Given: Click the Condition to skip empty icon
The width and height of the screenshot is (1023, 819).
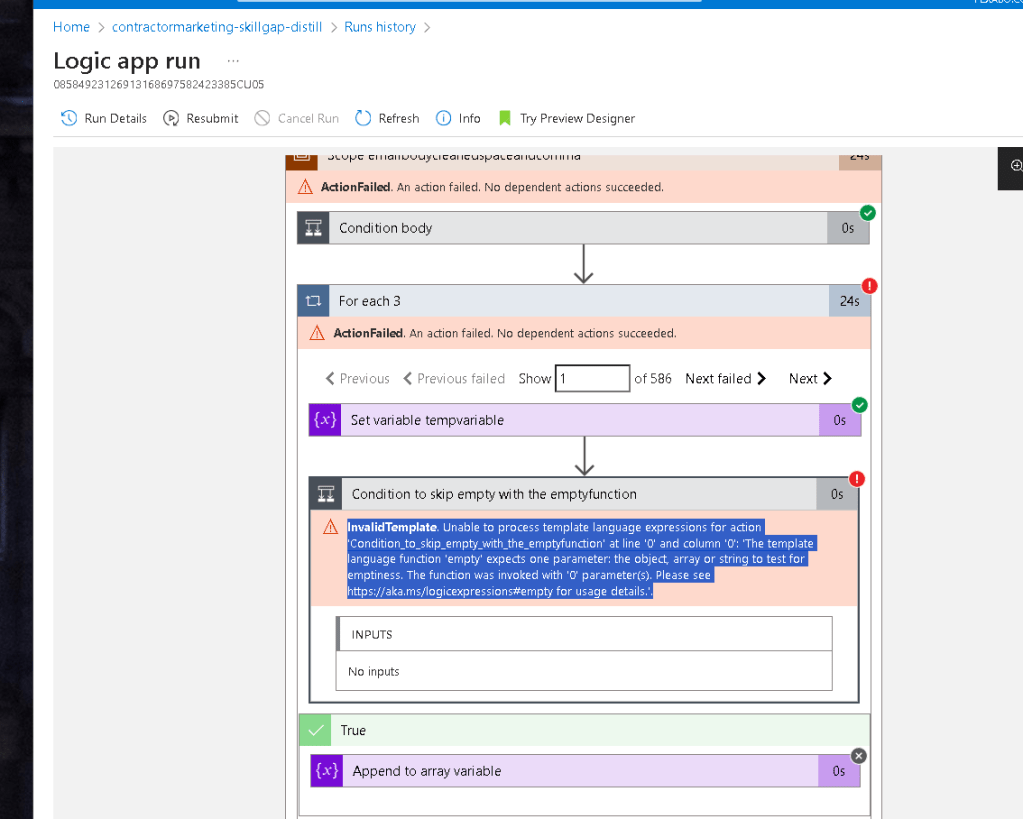Looking at the screenshot, I should pos(326,494).
